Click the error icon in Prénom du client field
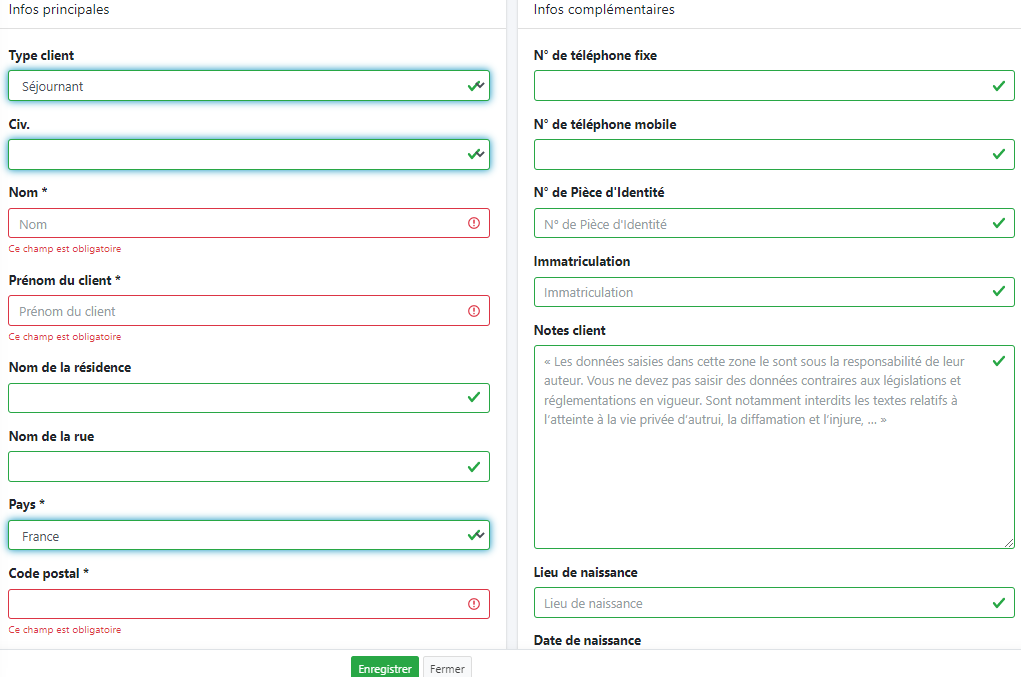 coord(474,311)
